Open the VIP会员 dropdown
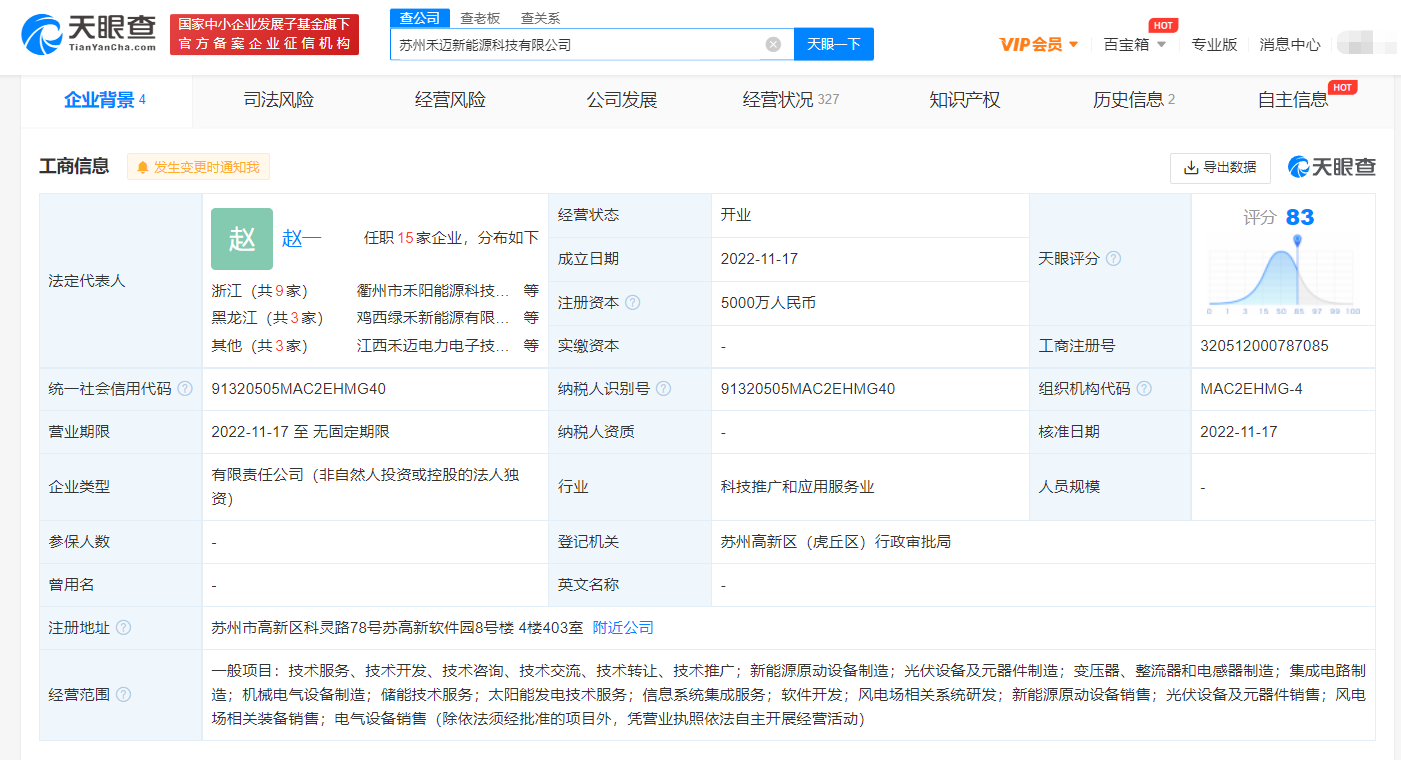The image size is (1401, 760). 1037,44
